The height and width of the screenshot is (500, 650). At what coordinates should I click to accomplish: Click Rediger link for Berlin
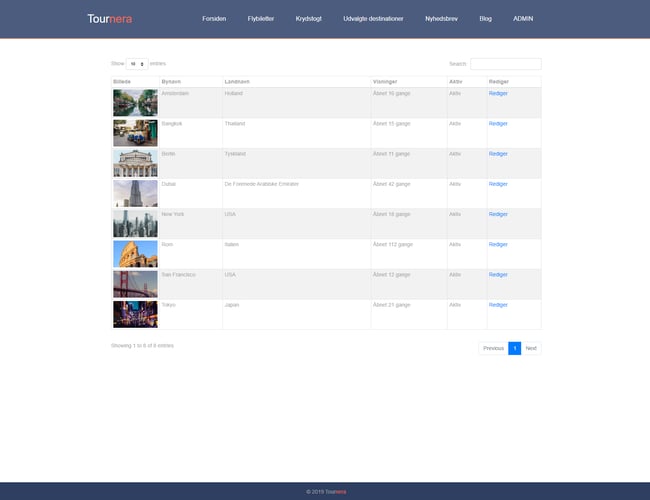[498, 154]
